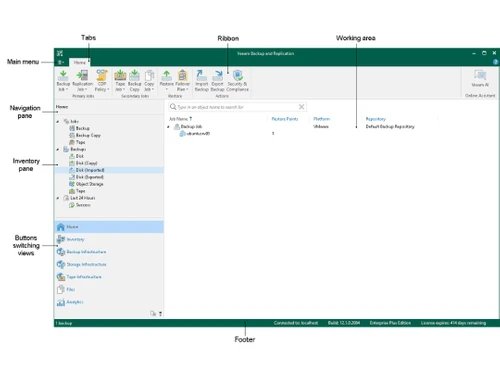
Task: Open the Backup Job ribbon dropdown
Action: [63, 80]
